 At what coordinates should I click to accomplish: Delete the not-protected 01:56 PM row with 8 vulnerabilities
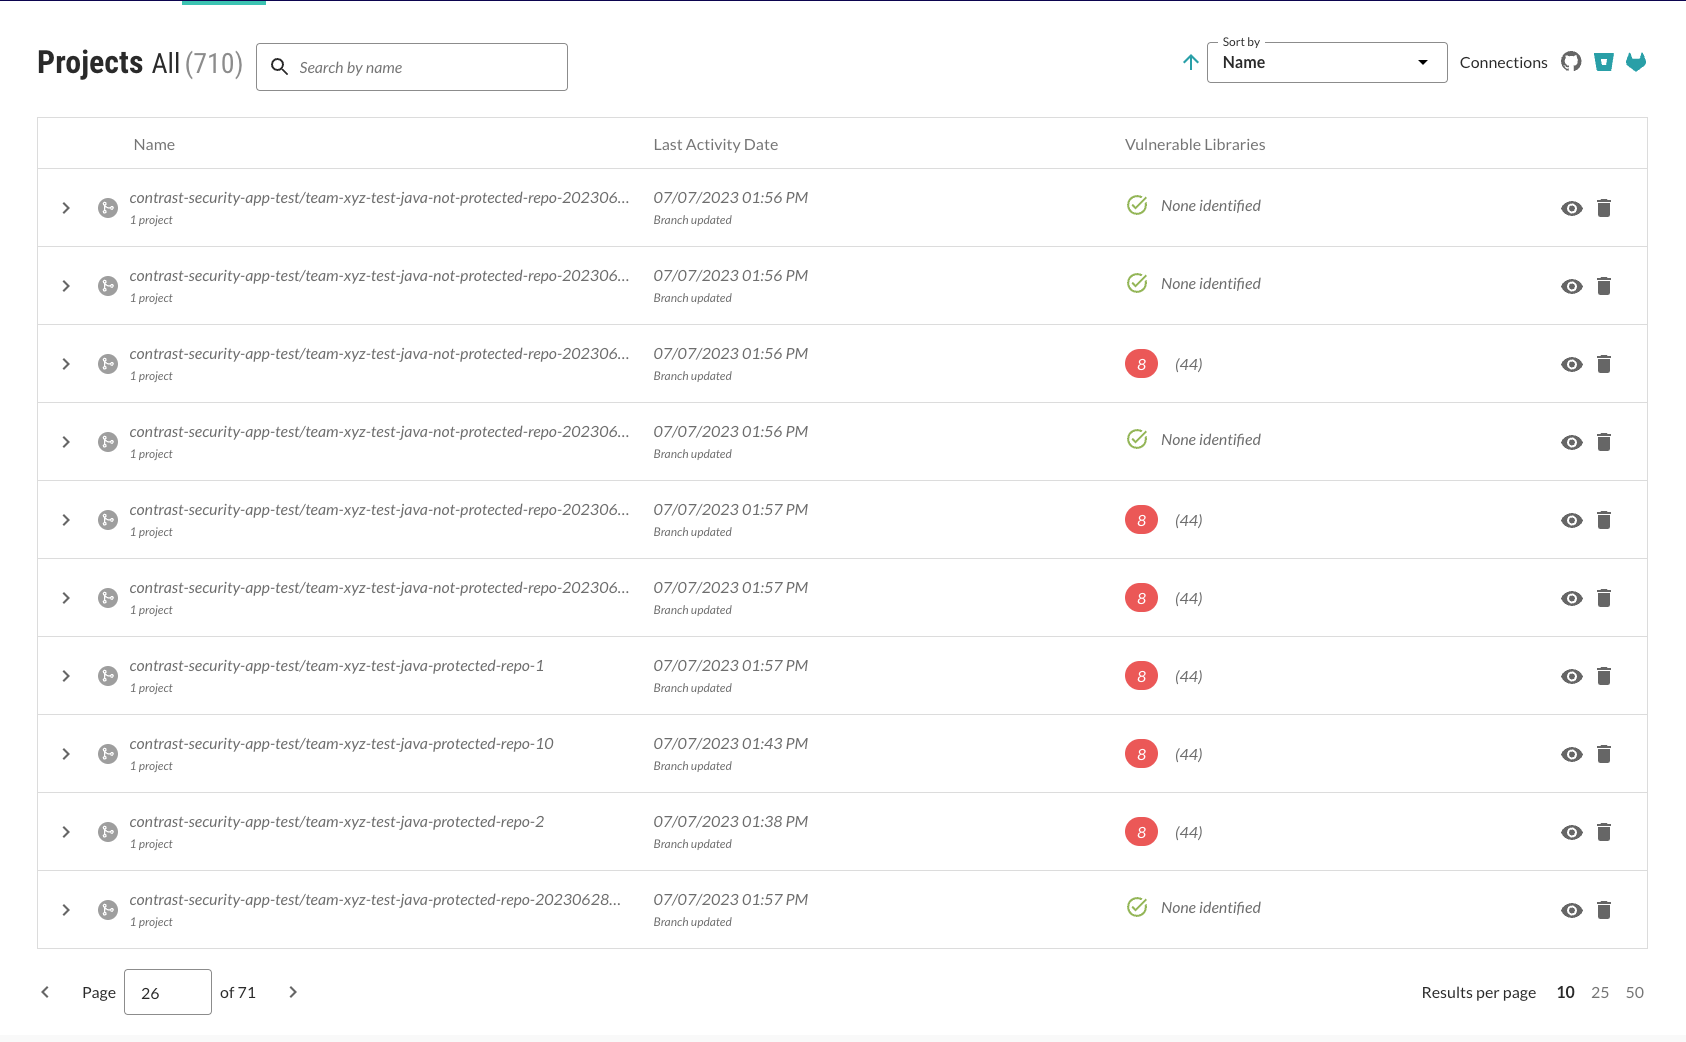(1604, 364)
